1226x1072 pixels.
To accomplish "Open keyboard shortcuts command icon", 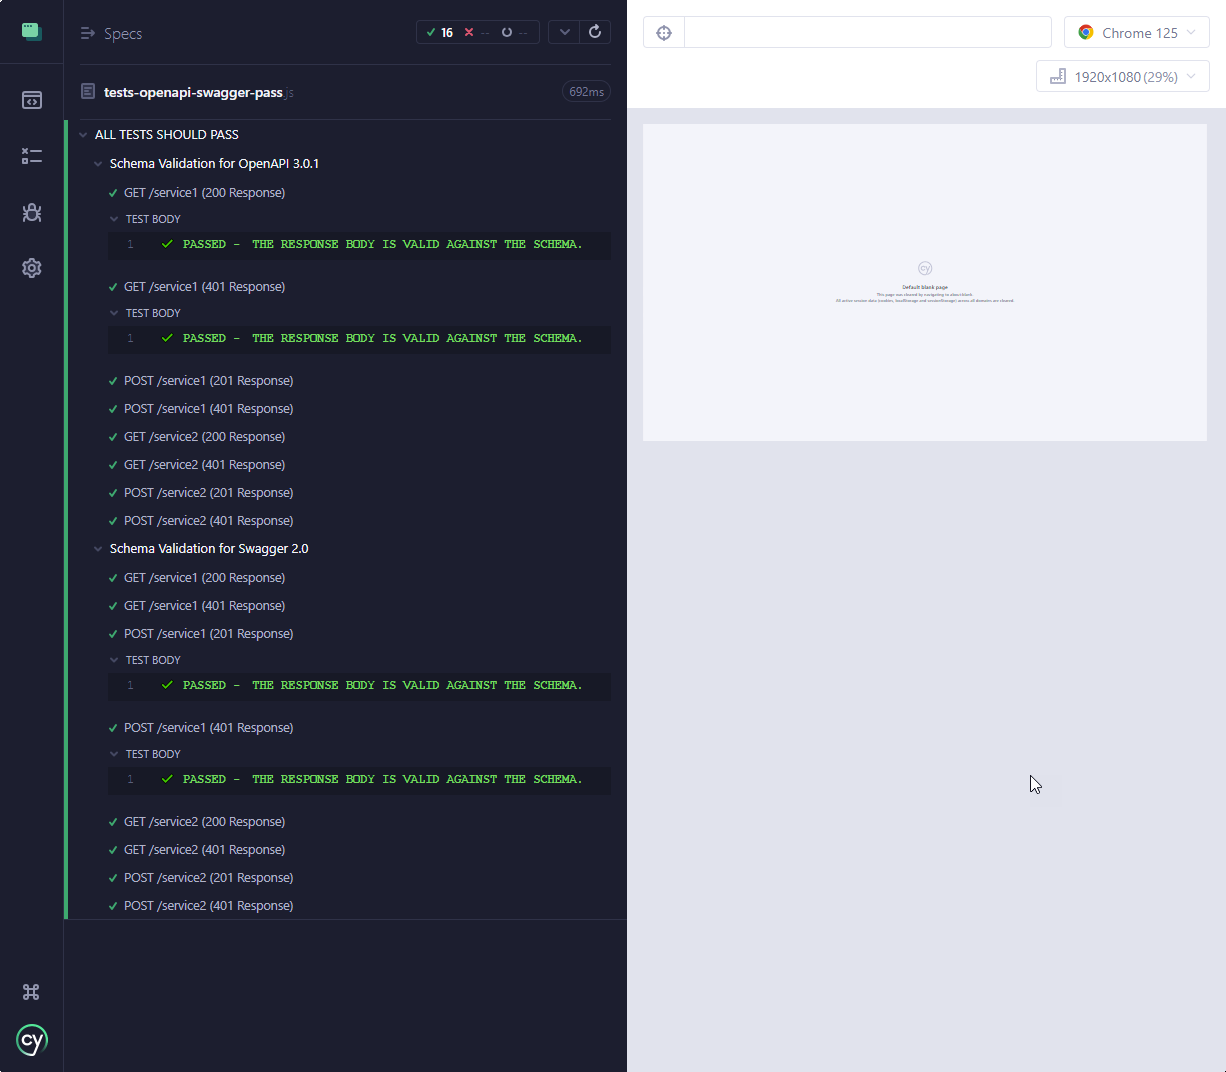I will click(x=31, y=992).
